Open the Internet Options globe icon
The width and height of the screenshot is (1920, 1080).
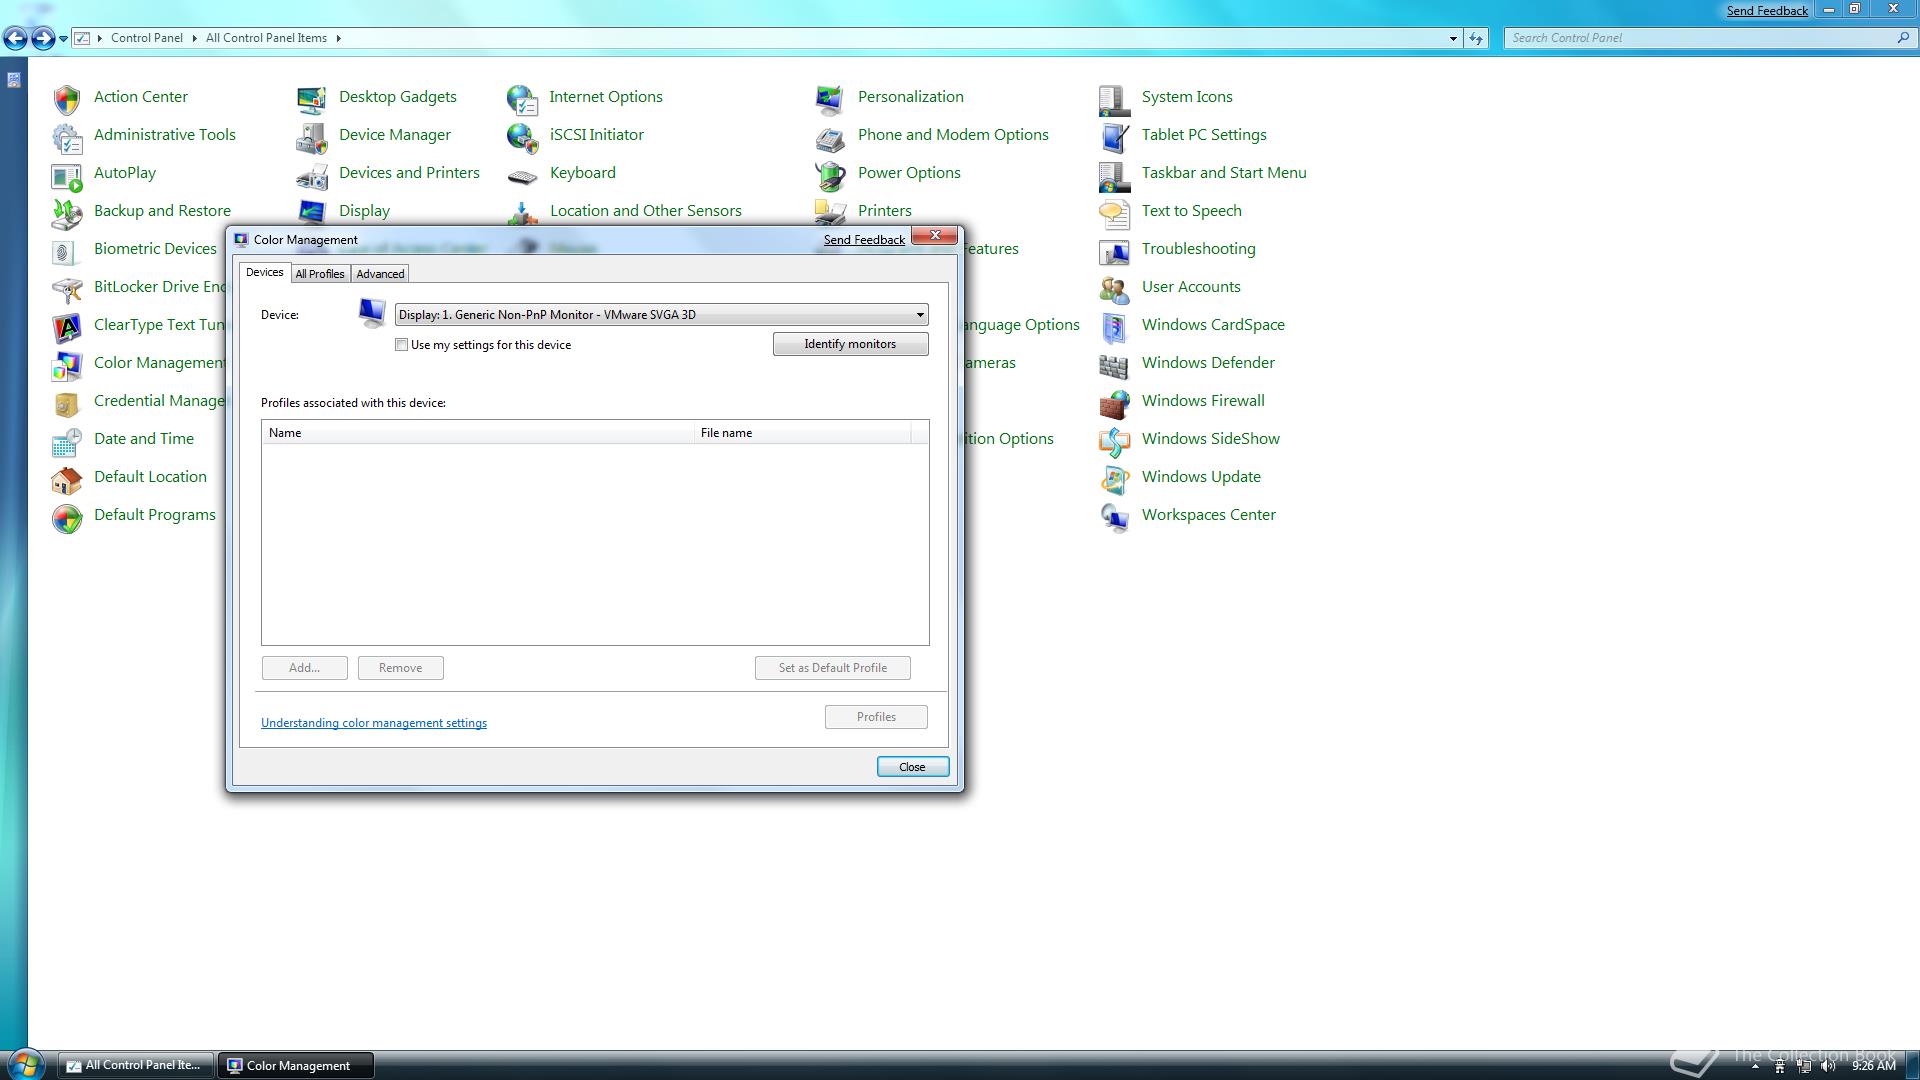coord(522,98)
